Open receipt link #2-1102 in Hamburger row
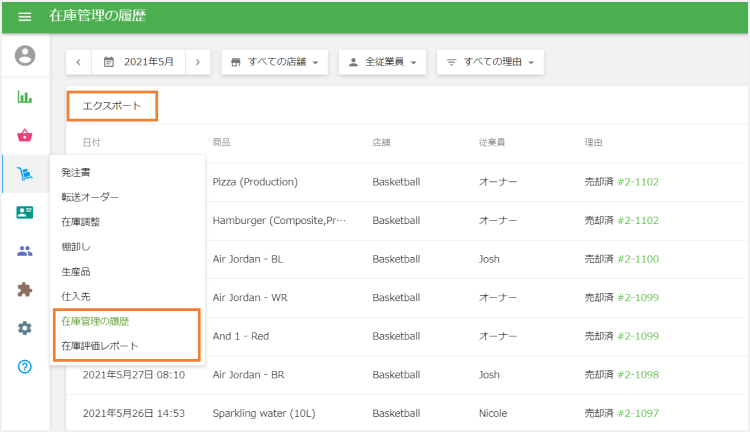Screen dimensions: 750x432 click(638, 221)
